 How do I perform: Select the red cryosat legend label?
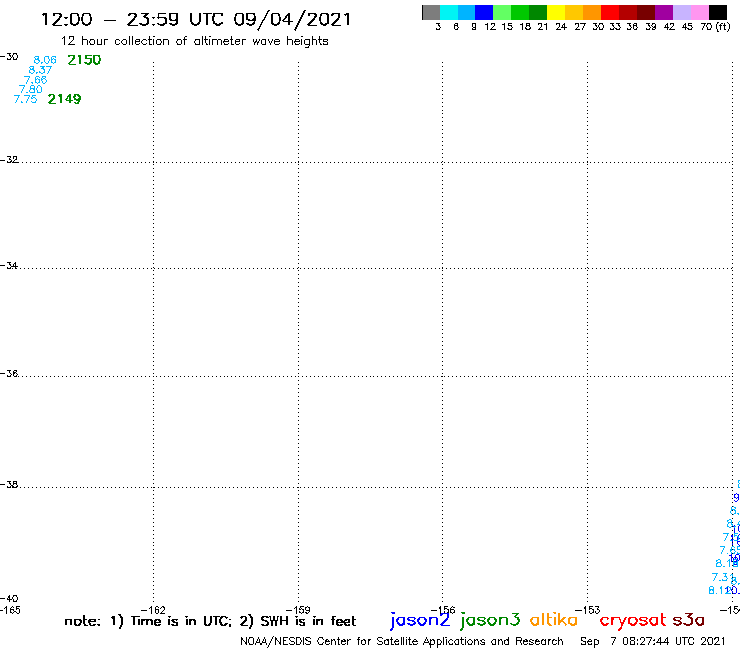point(633,621)
